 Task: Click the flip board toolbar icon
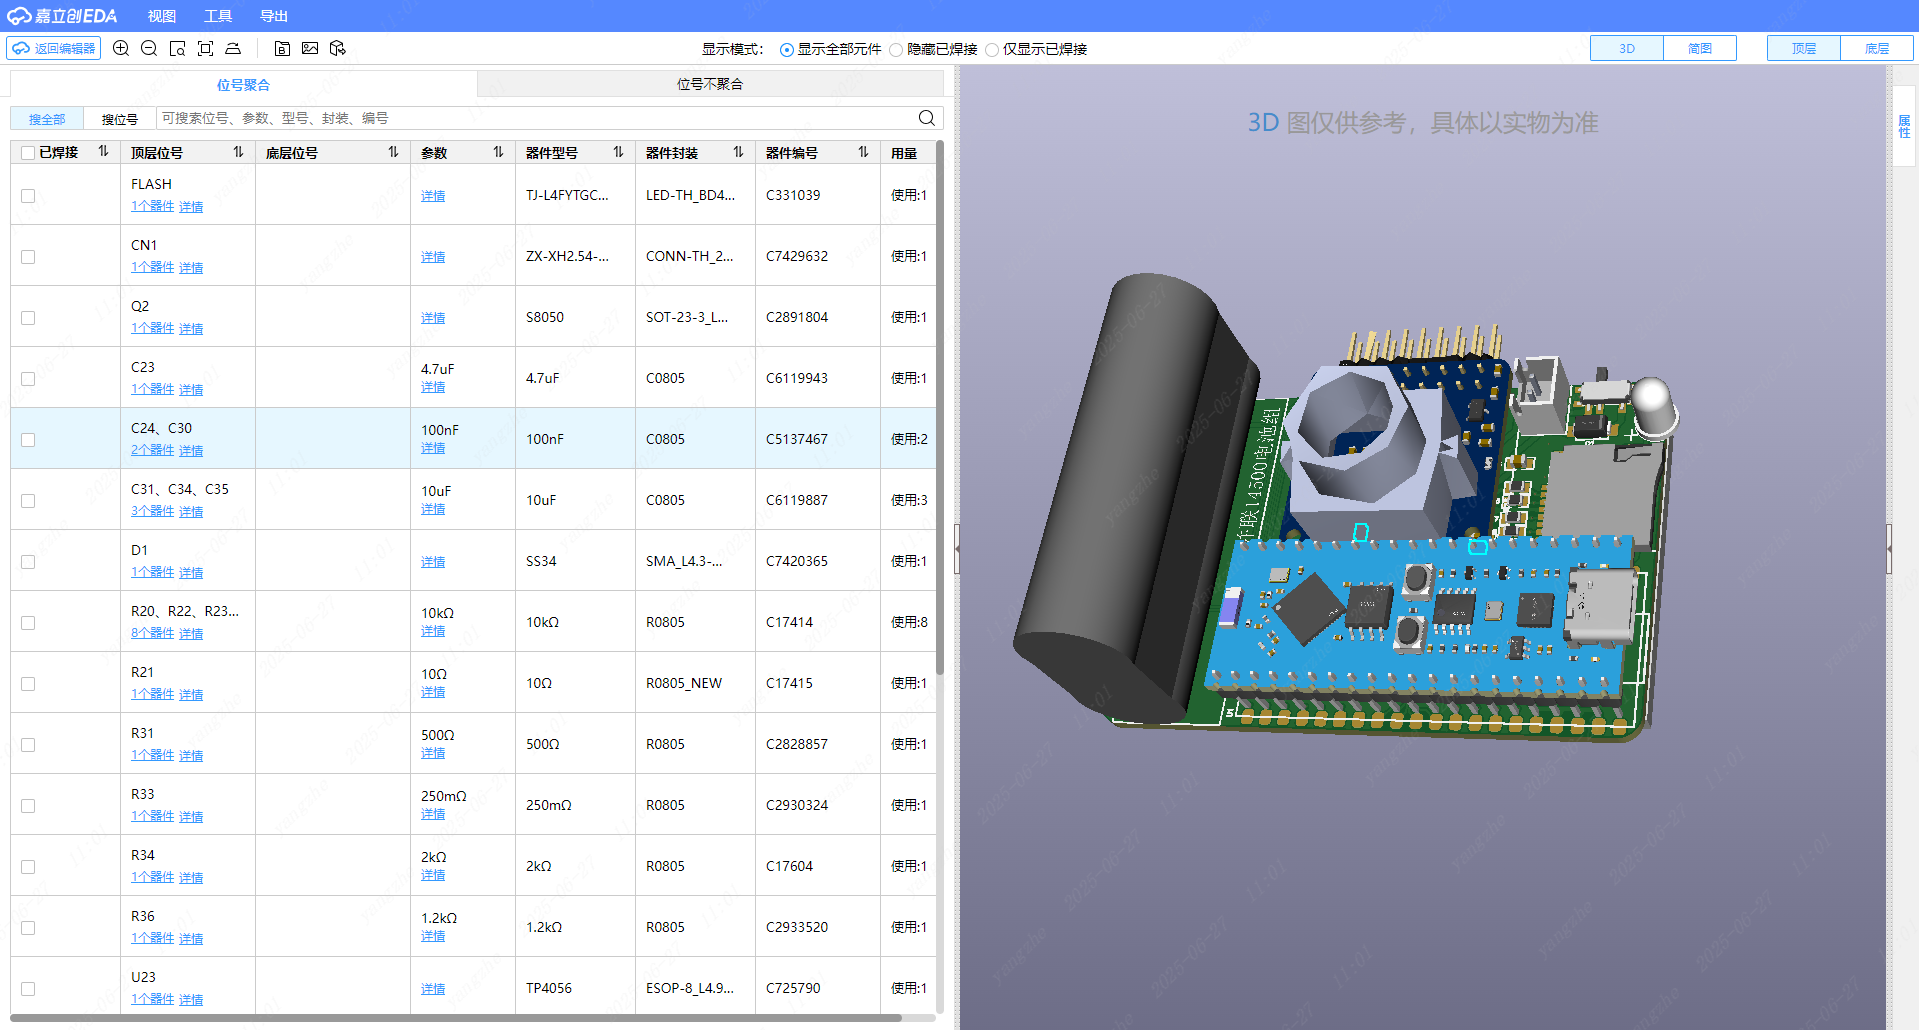pos(233,48)
